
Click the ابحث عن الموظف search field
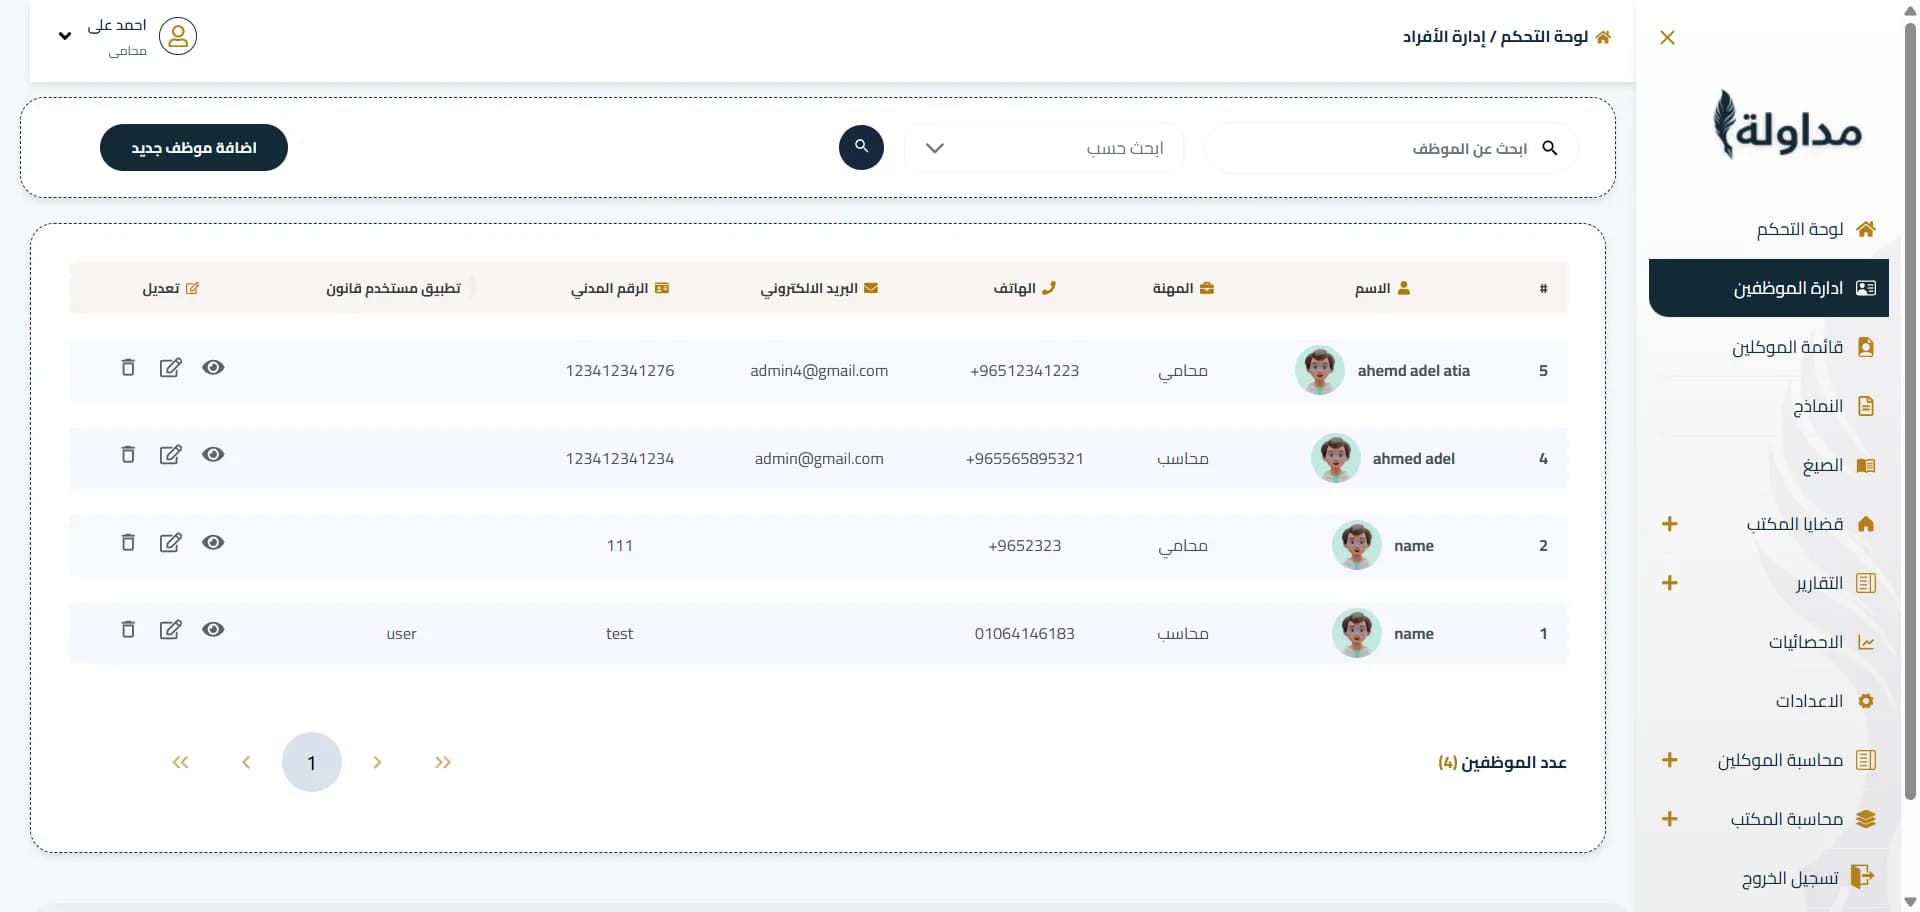1391,148
